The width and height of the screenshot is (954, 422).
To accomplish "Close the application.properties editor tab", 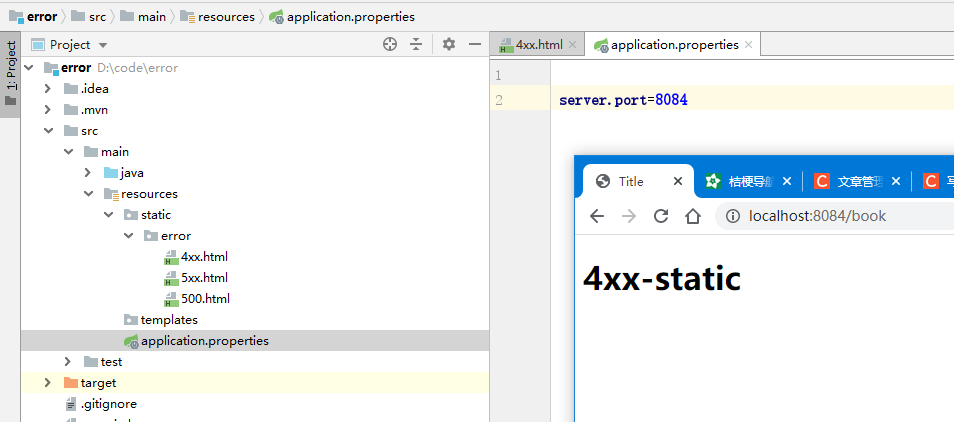I will pos(748,44).
